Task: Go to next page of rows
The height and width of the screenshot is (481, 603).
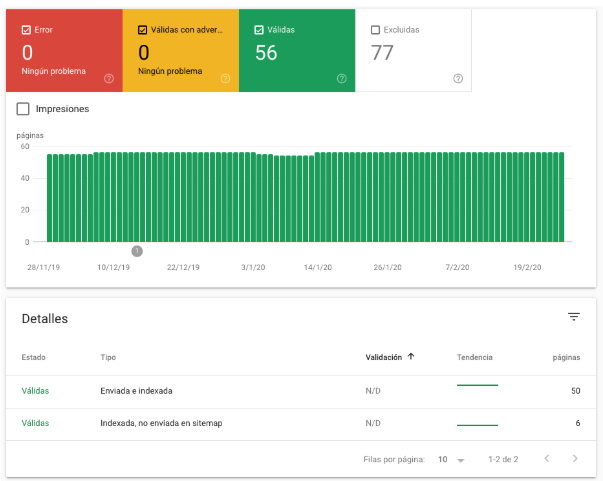Action: pos(575,459)
